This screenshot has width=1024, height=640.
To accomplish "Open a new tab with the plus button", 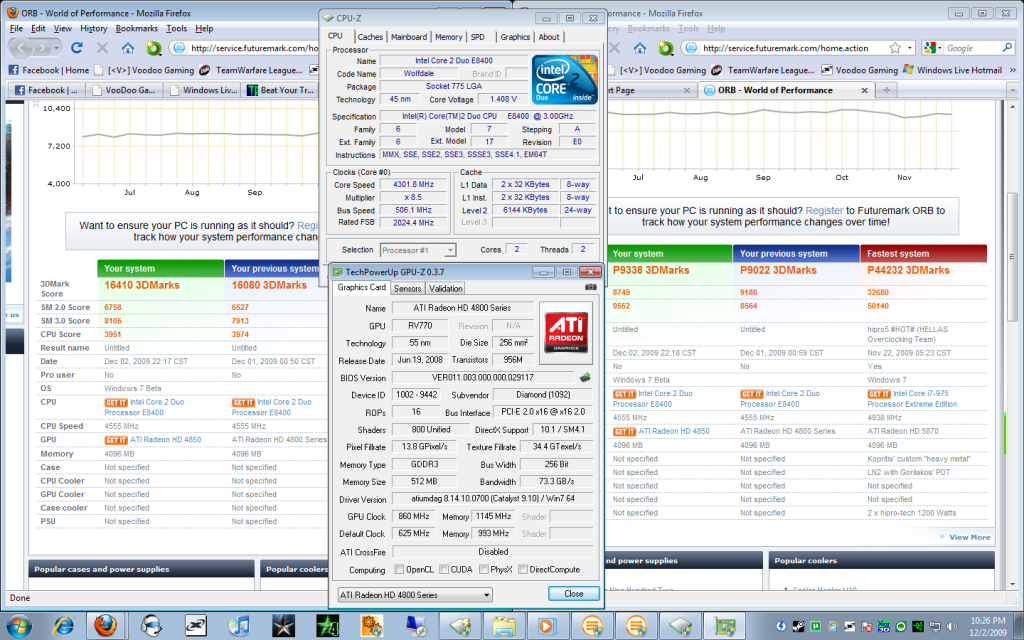I will coord(886,90).
